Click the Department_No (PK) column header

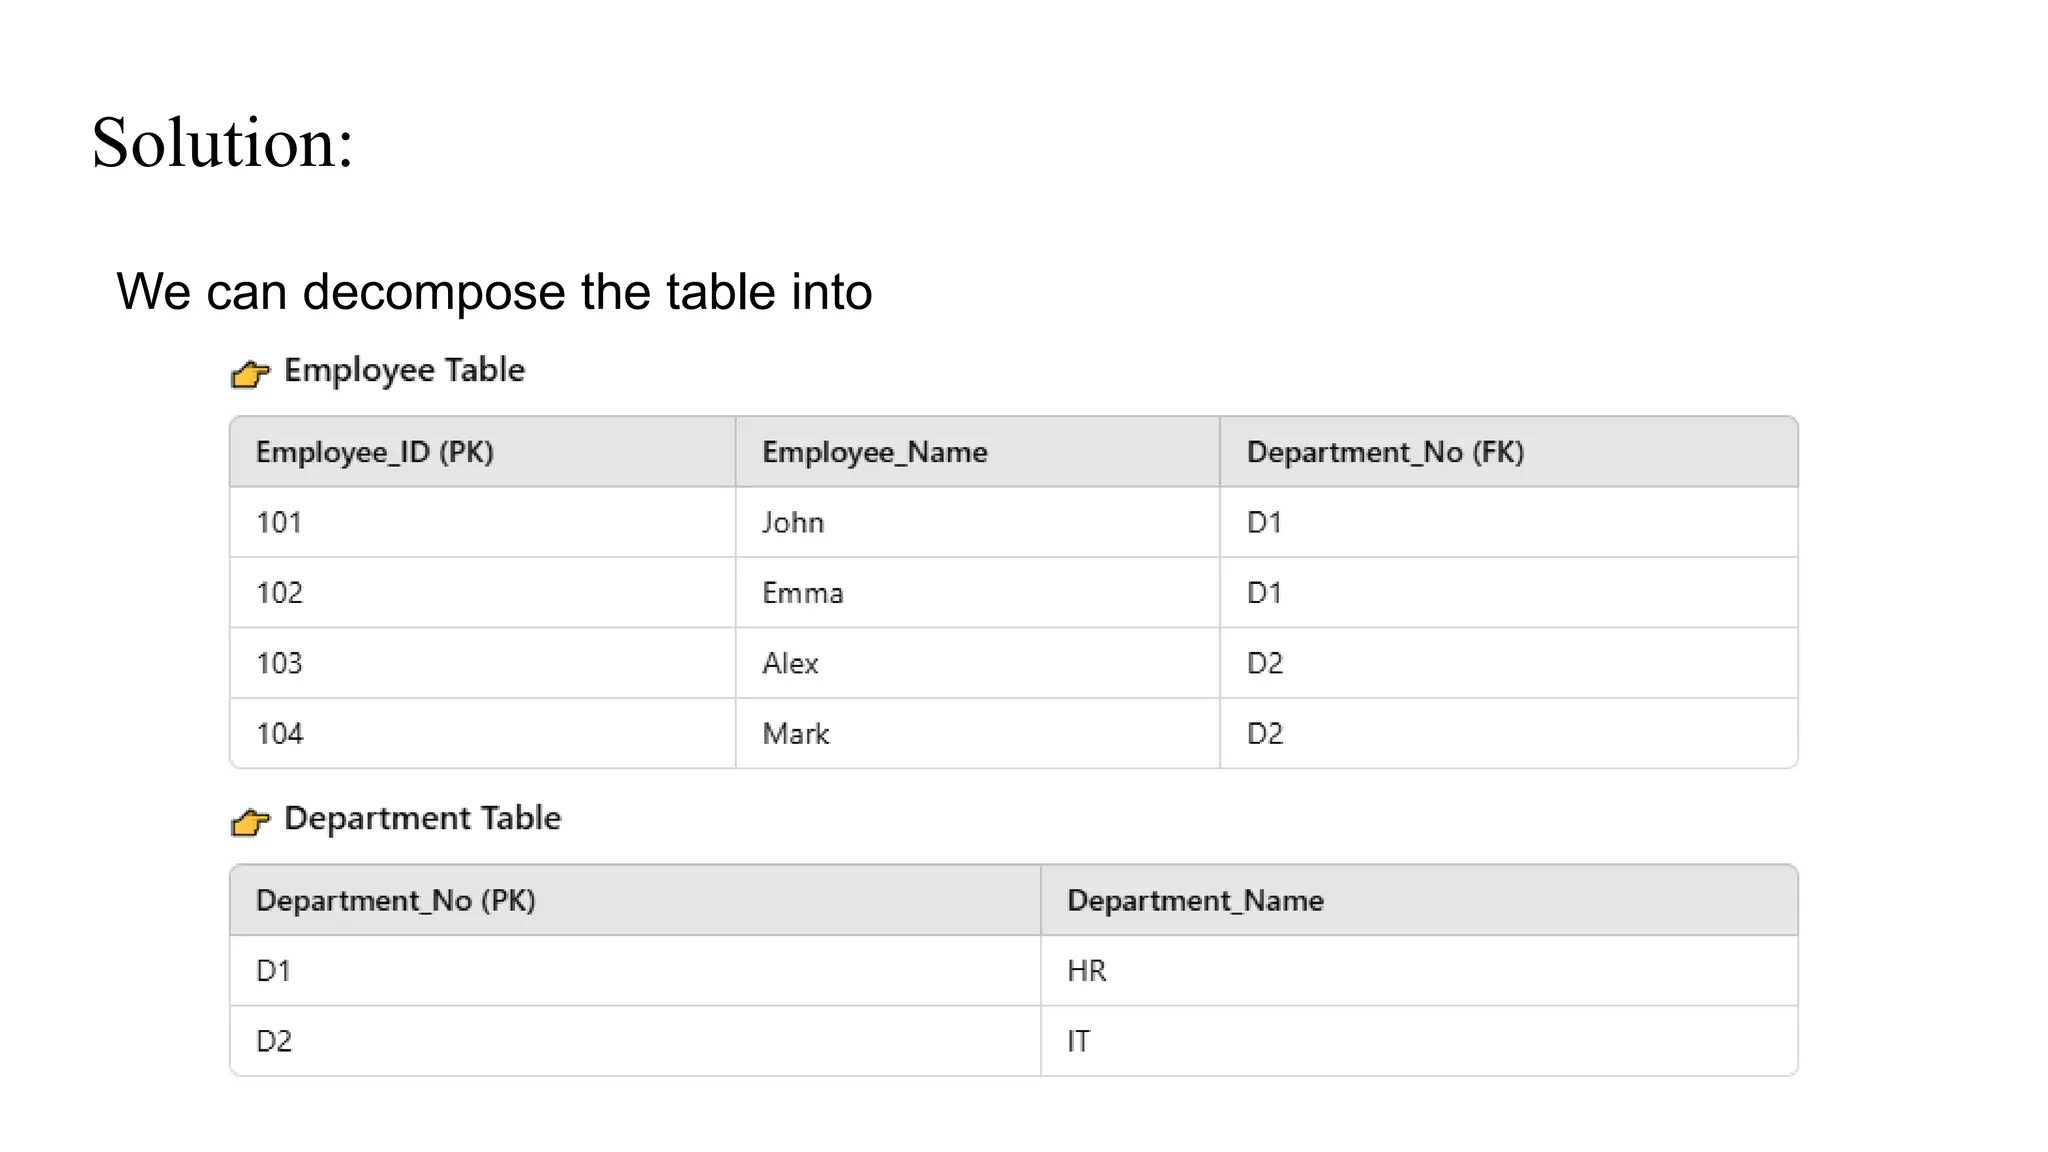396,900
